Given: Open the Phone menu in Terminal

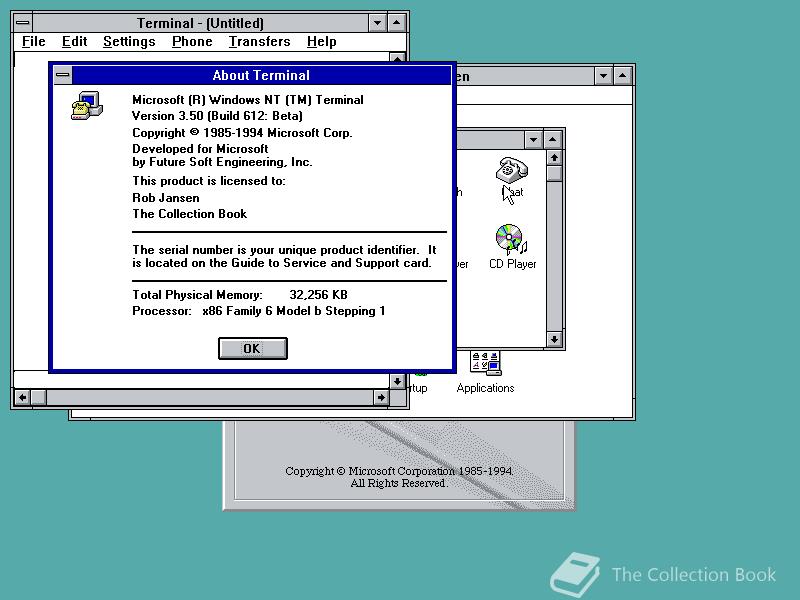Looking at the screenshot, I should coord(192,41).
